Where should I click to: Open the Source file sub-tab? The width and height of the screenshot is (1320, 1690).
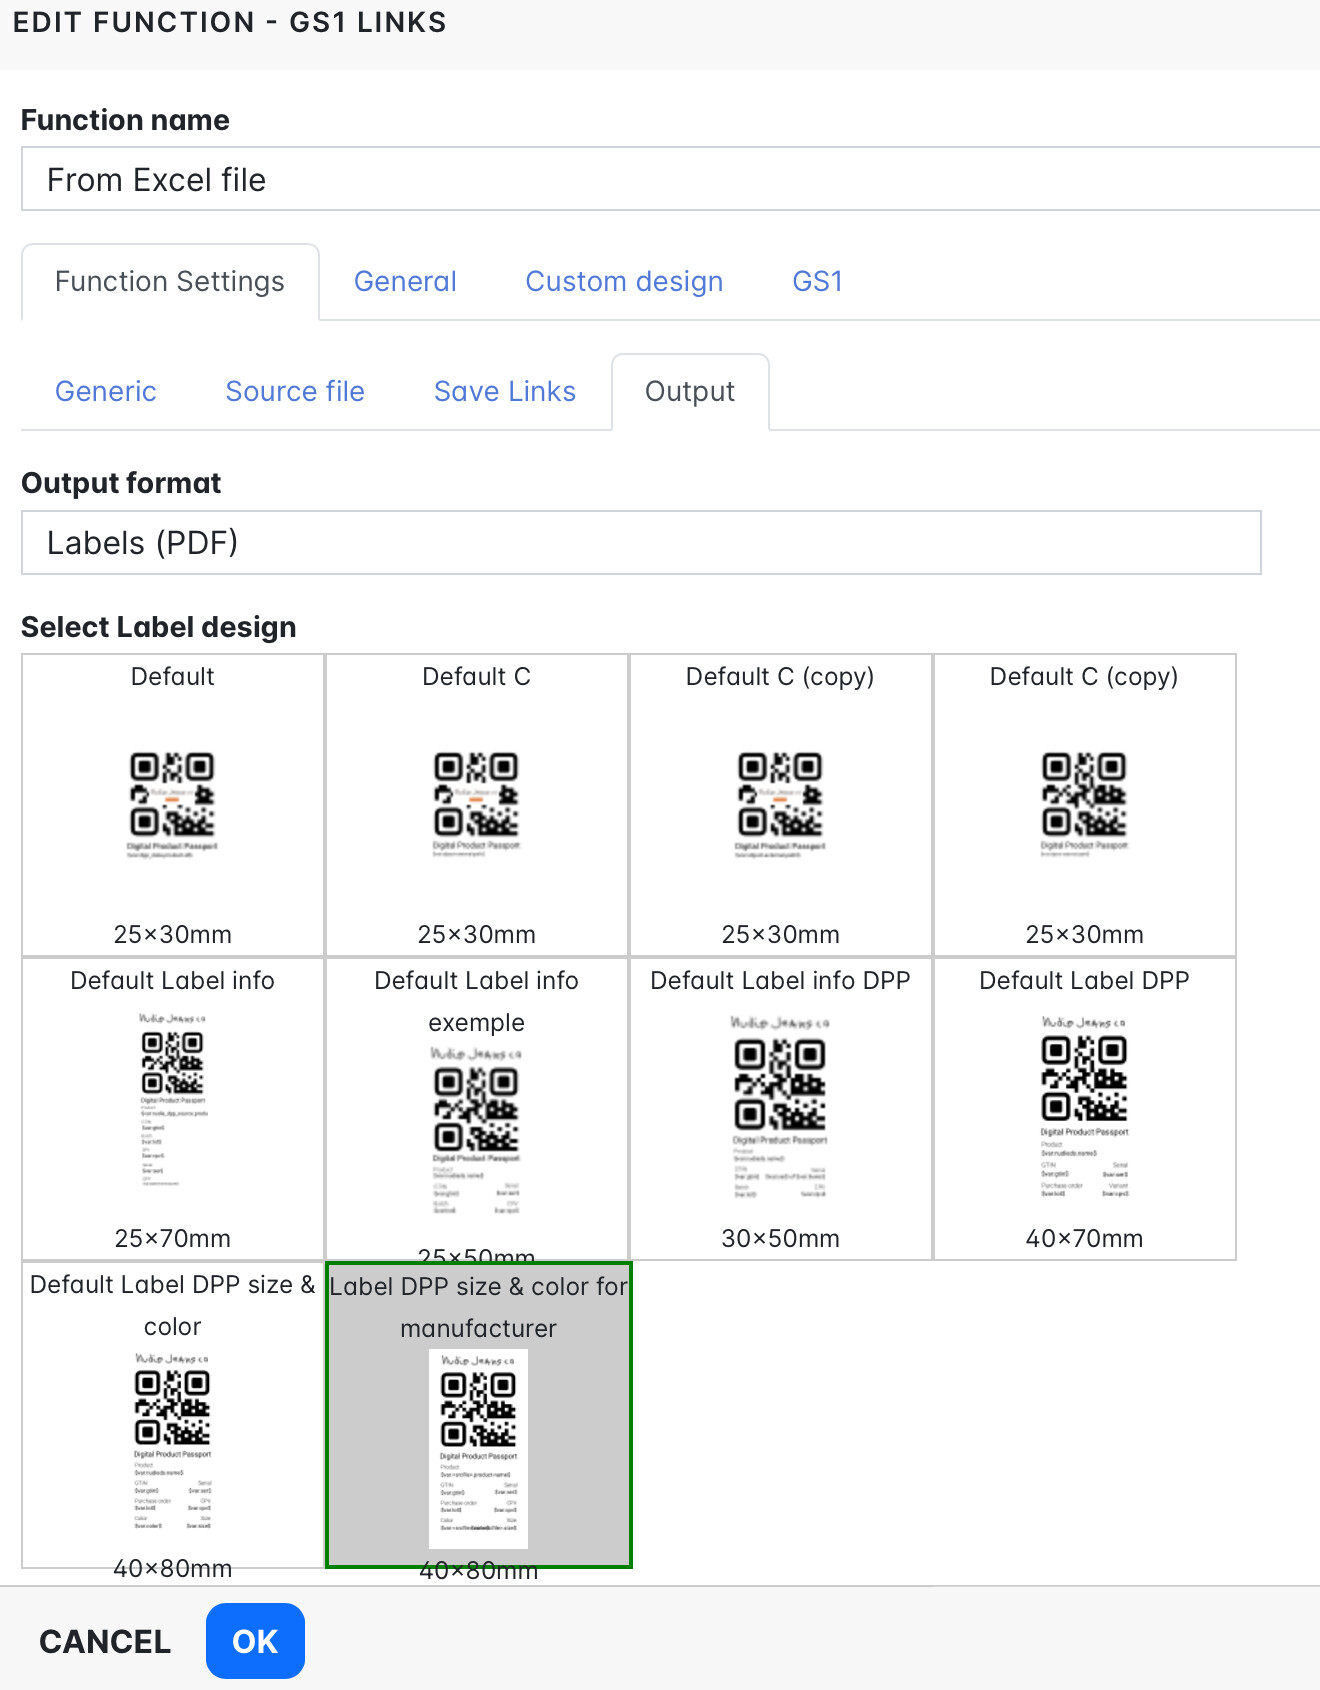coord(295,392)
